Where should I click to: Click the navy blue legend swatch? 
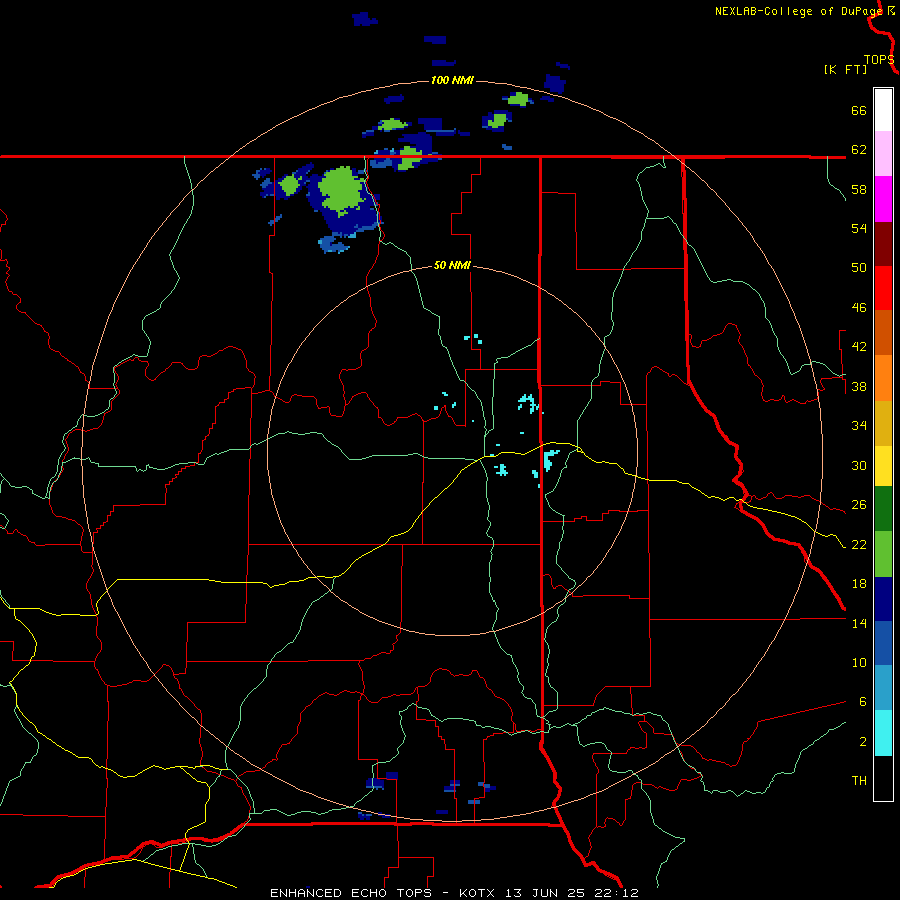point(883,599)
